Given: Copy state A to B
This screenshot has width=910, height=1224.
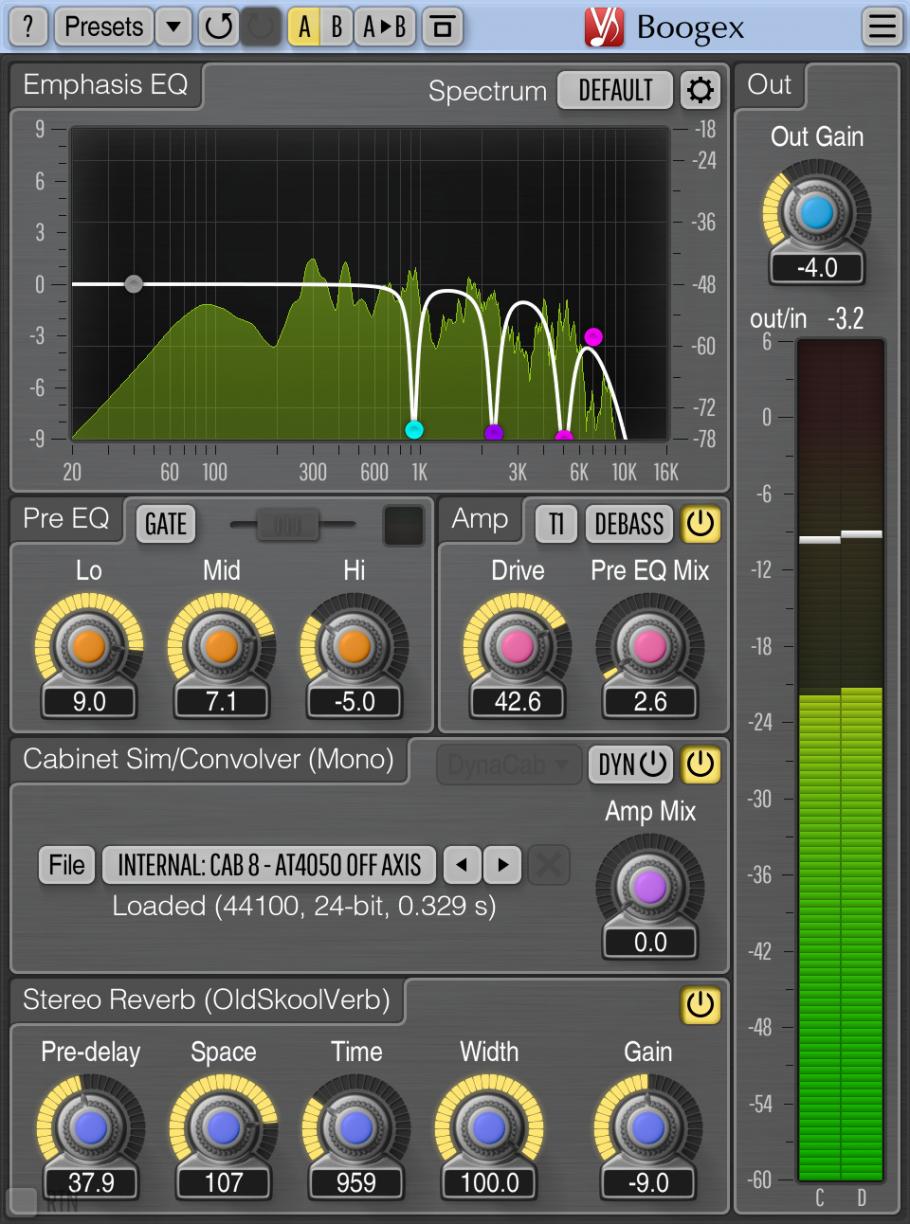Looking at the screenshot, I should pos(385,27).
